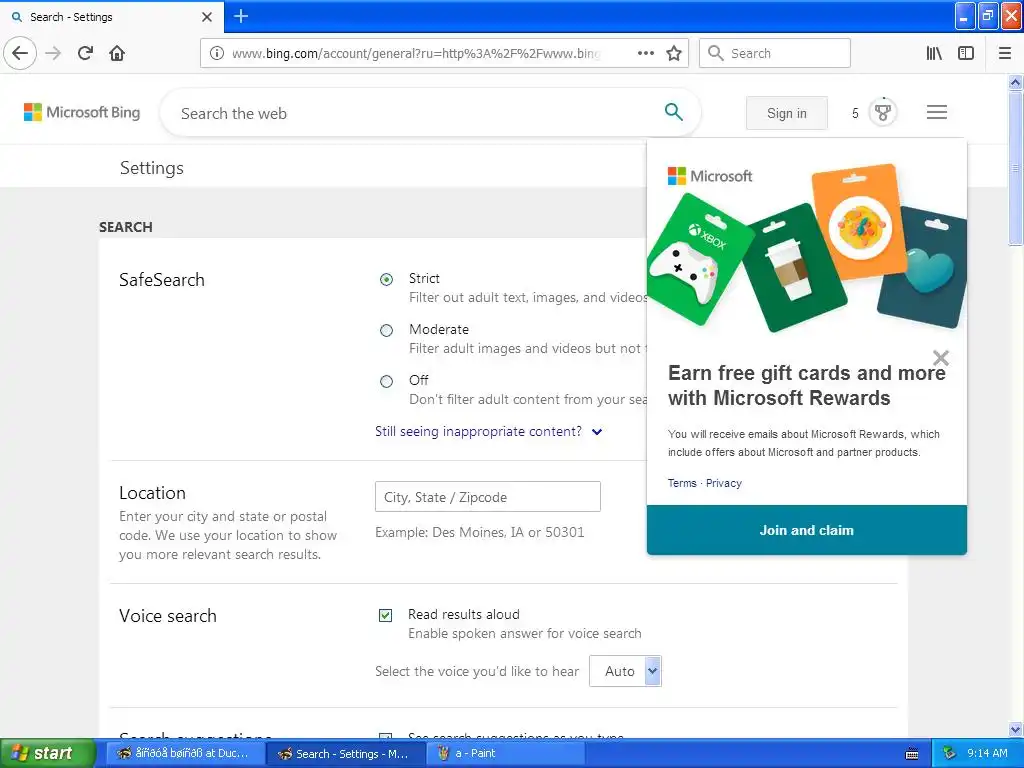1024x768 pixels.
Task: Click the scrollbar up arrow
Action: pos(1015,82)
